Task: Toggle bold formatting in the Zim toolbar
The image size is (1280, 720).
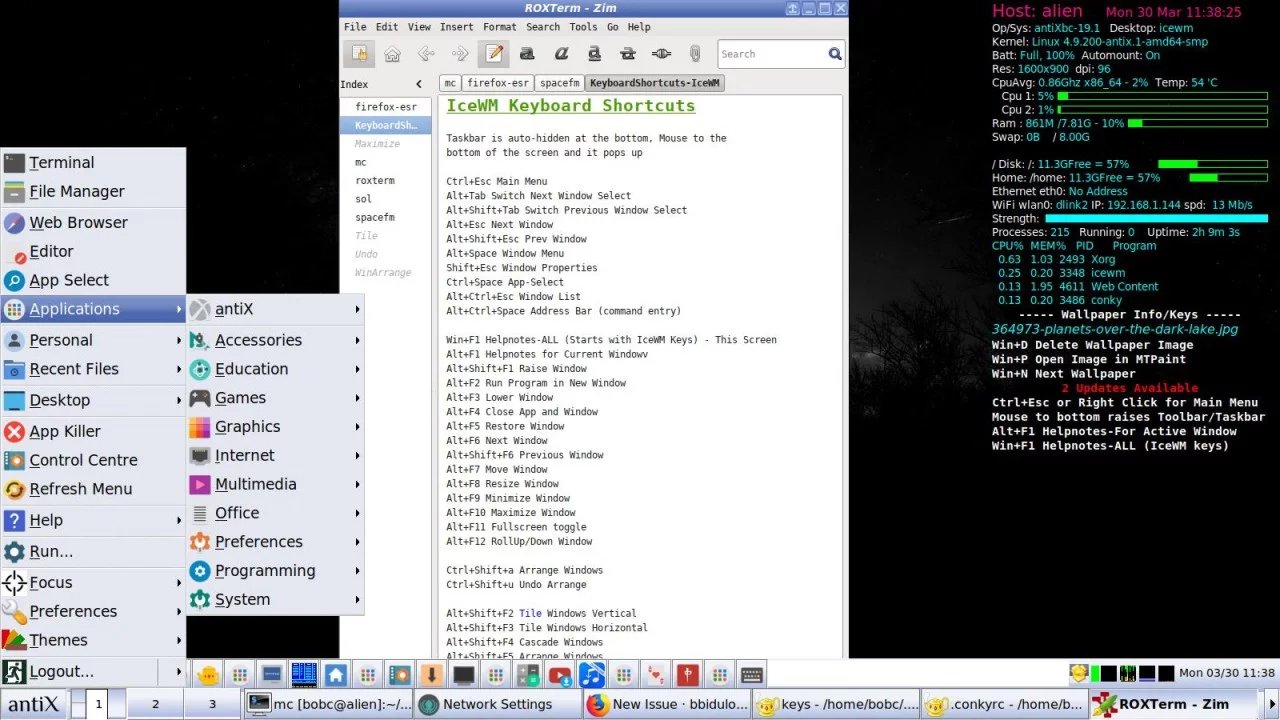Action: click(x=527, y=54)
